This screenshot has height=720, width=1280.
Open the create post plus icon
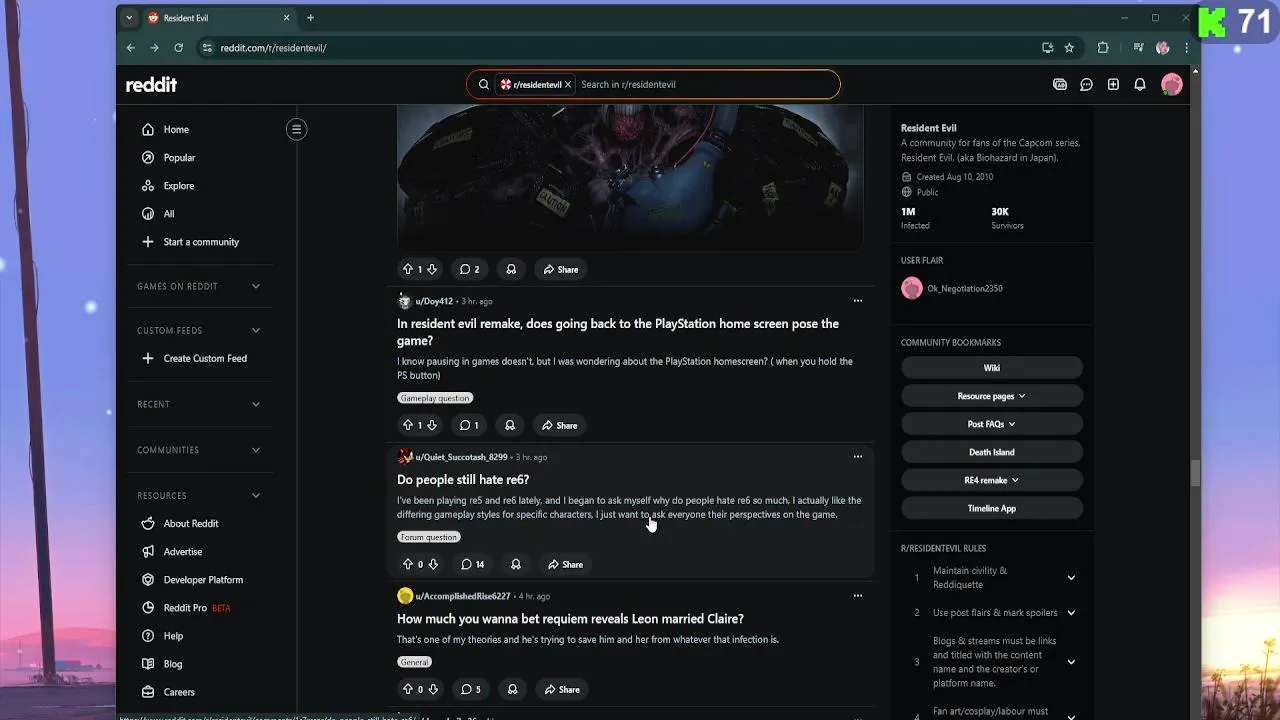(x=1113, y=85)
